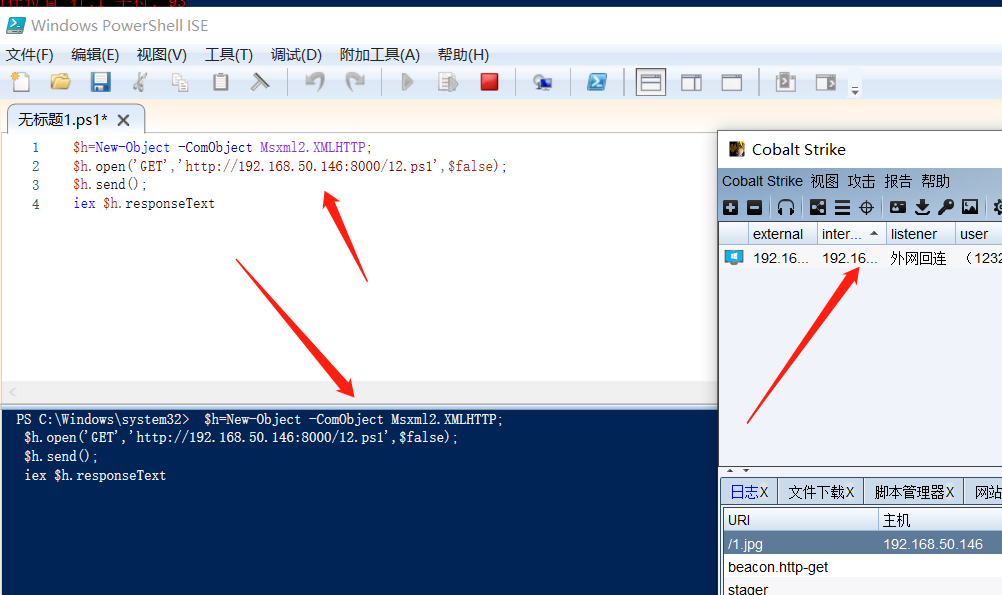Click the Redo arrow in ISE toolbar
This screenshot has height=595, width=1002.
355,82
